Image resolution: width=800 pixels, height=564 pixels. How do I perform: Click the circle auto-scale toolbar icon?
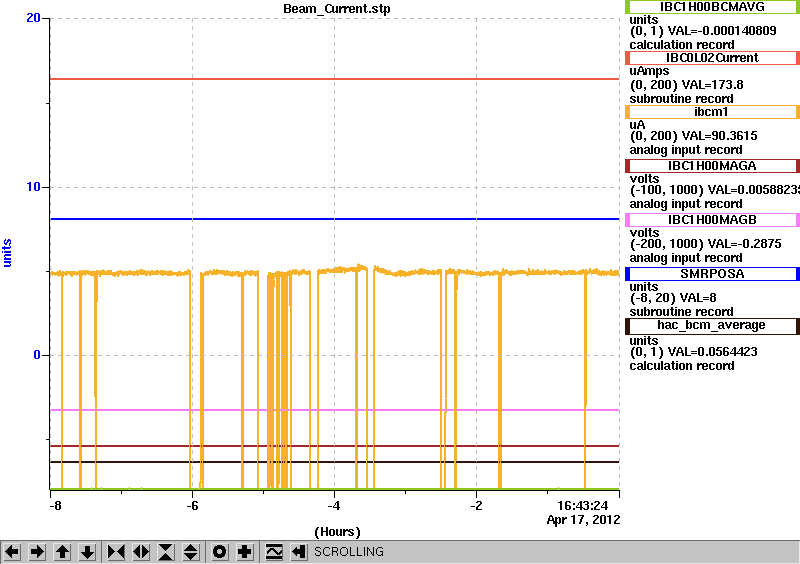(x=219, y=552)
